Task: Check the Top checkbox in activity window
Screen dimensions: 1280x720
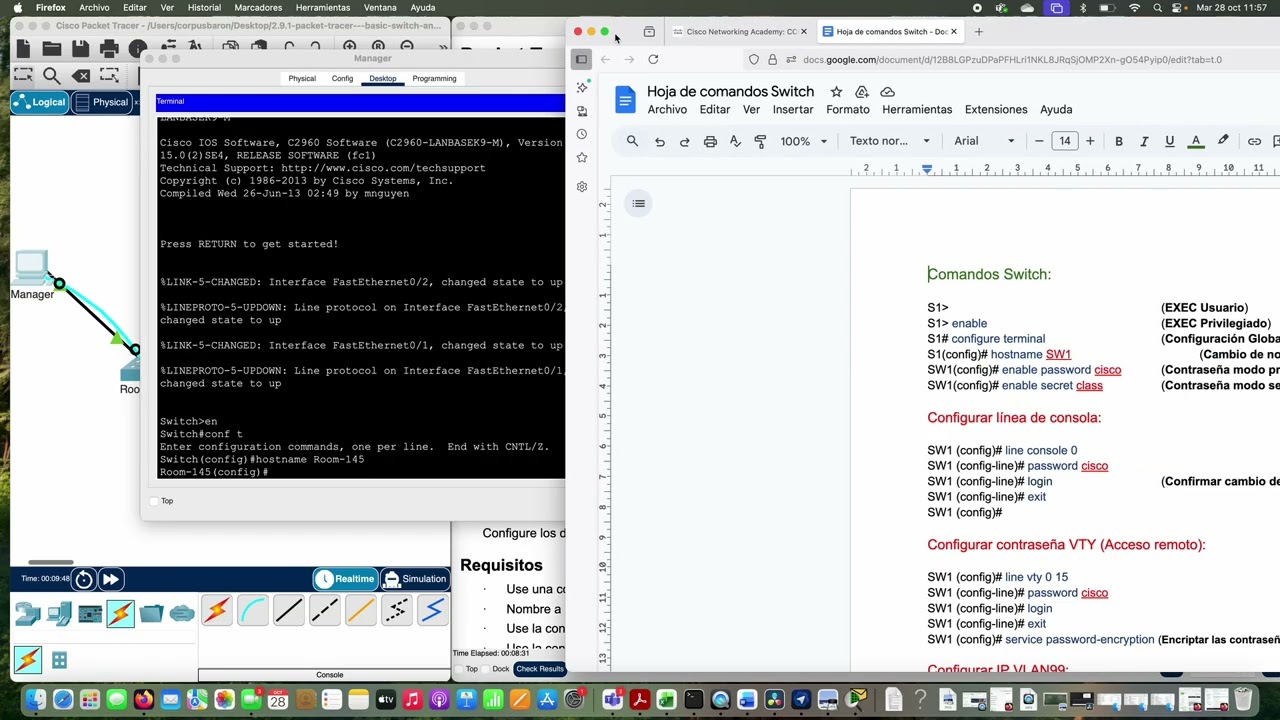Action: 459,669
